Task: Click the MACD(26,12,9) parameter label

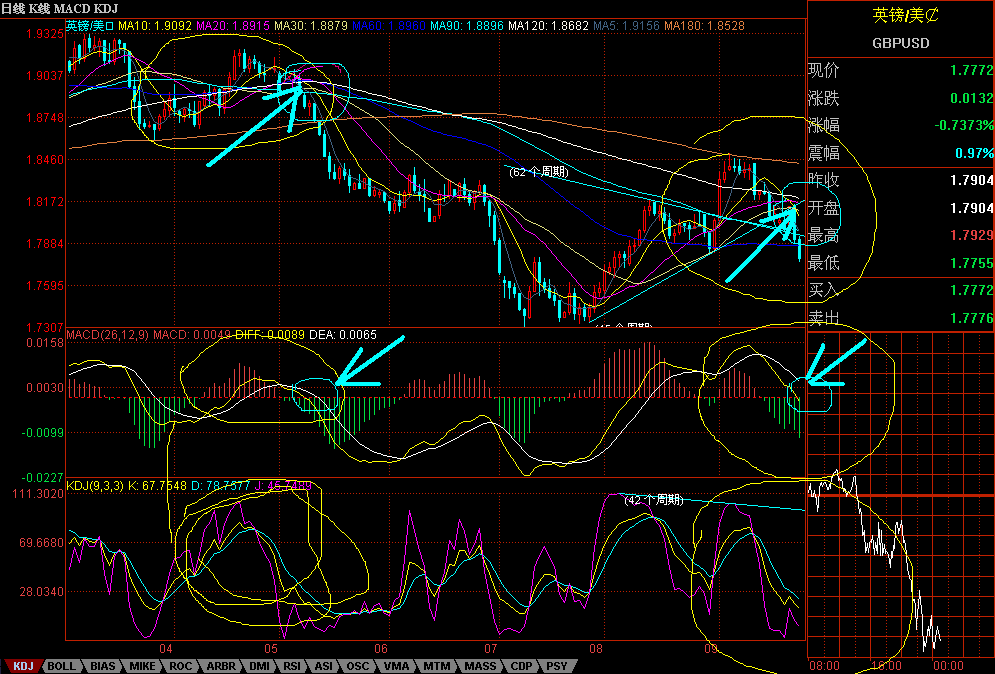Action: coord(107,334)
